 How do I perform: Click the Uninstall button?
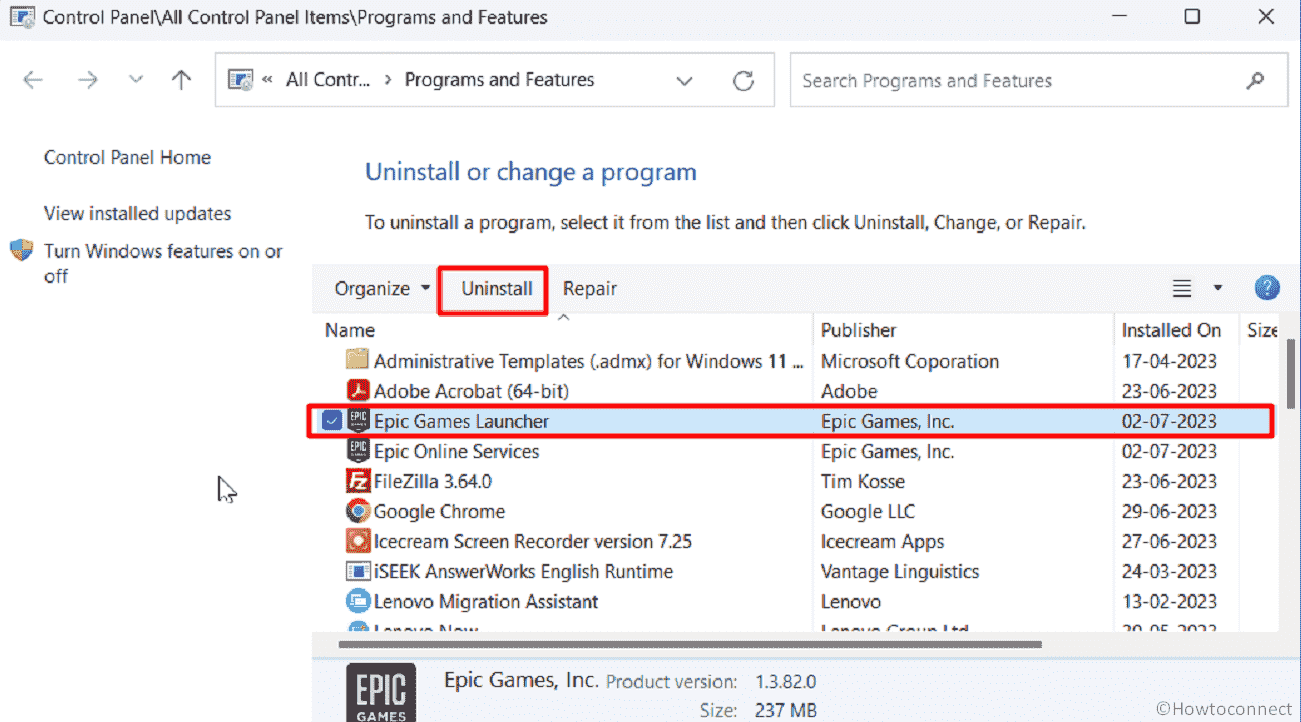pos(496,289)
